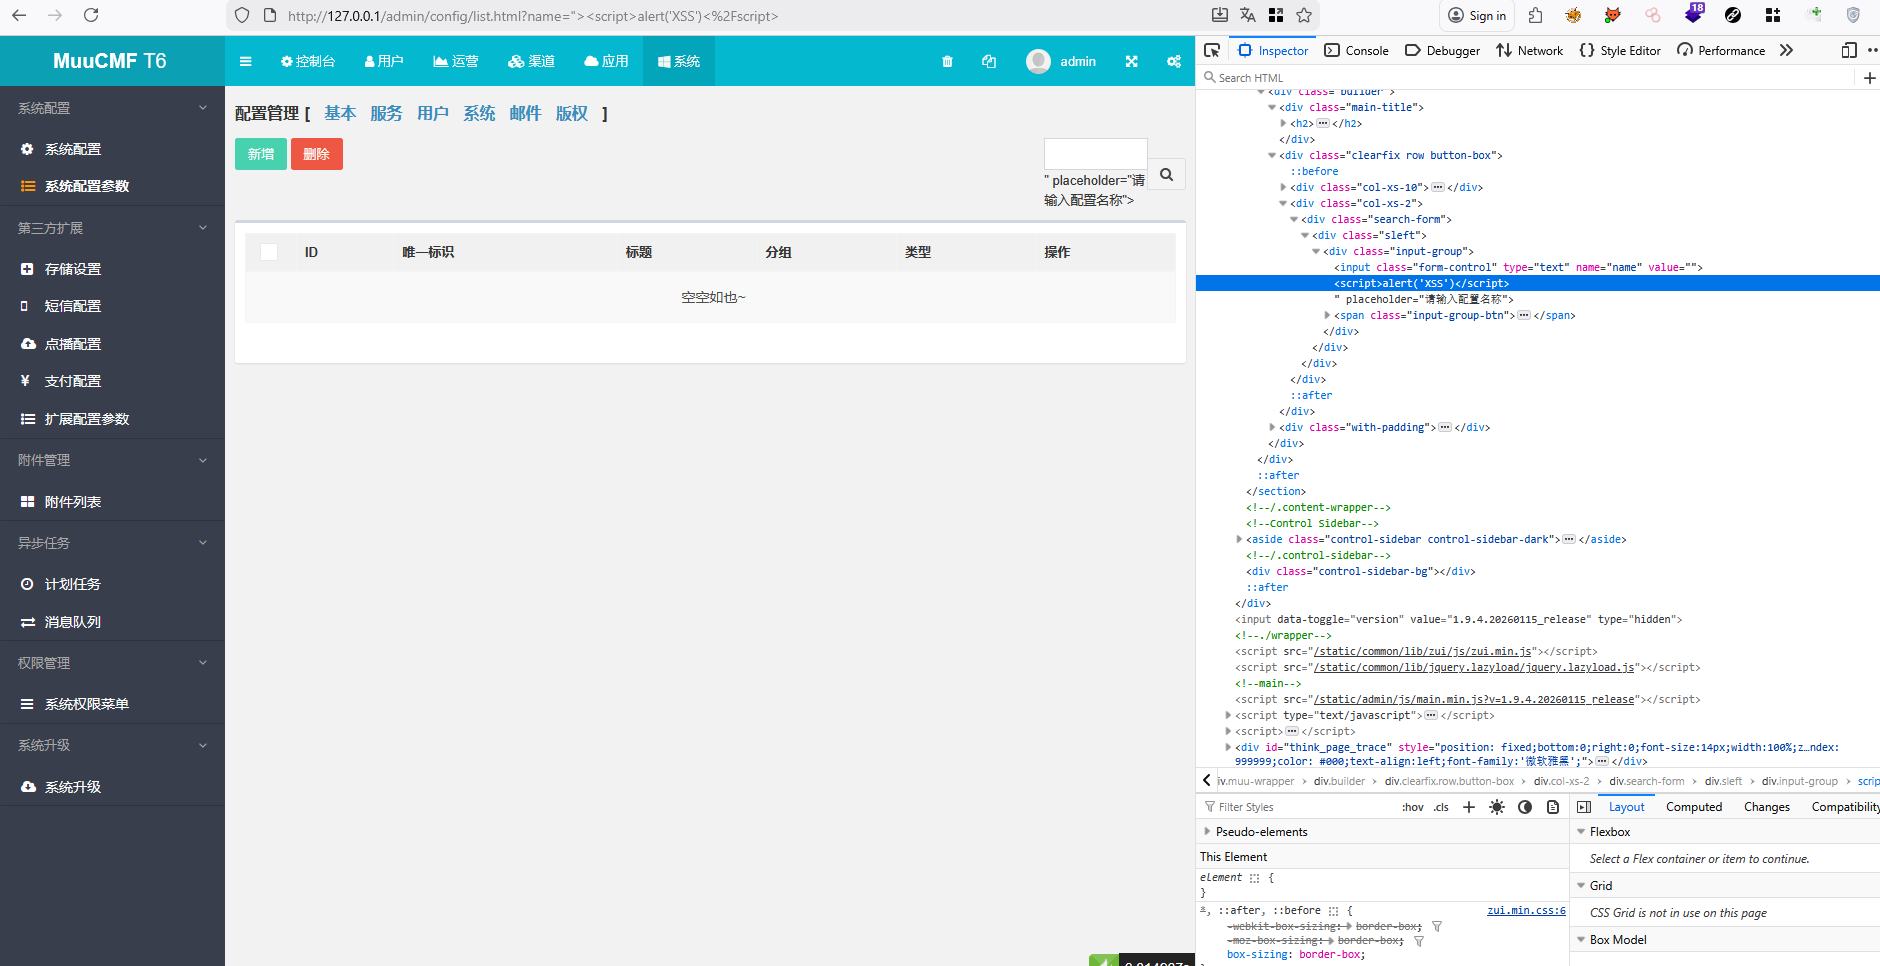Enter fullscreen using the expand icon
Viewport: 1880px width, 966px height.
1131,62
